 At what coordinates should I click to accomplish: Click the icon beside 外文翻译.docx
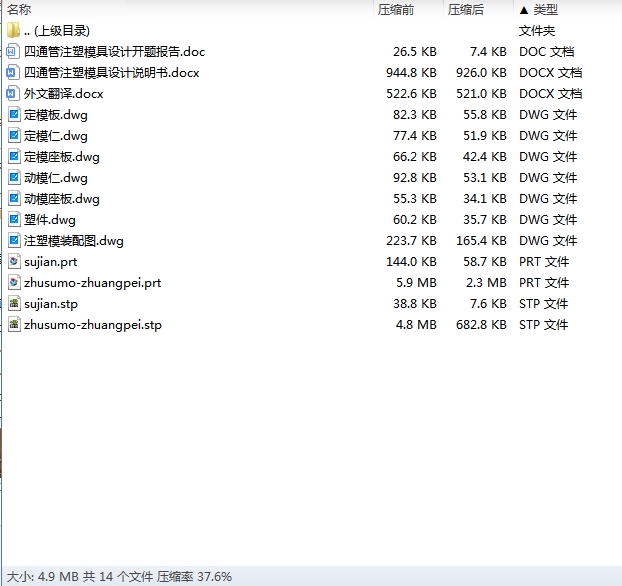point(13,94)
